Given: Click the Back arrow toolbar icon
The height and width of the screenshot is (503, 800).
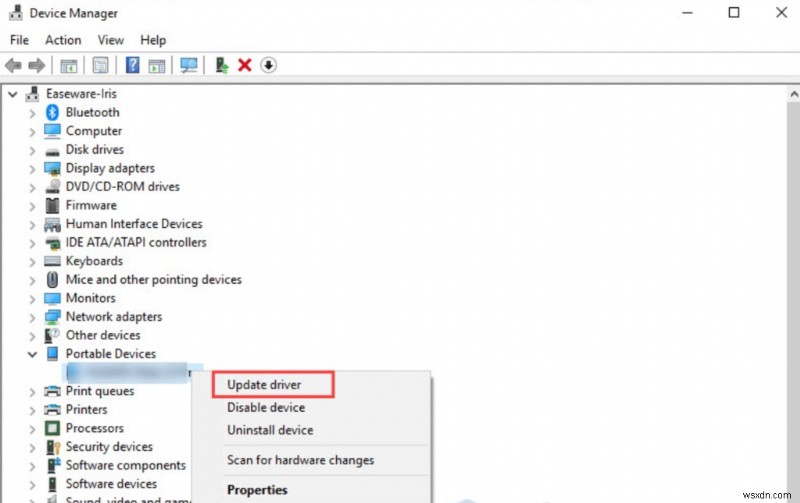Looking at the screenshot, I should [x=13, y=65].
